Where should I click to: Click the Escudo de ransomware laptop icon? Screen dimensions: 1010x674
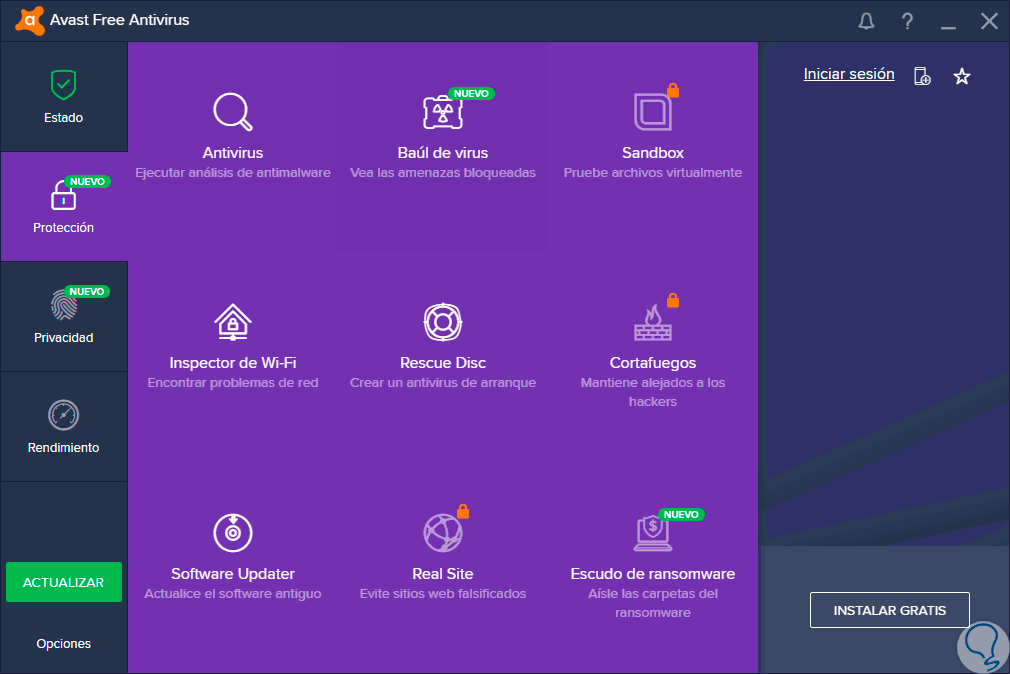point(653,533)
